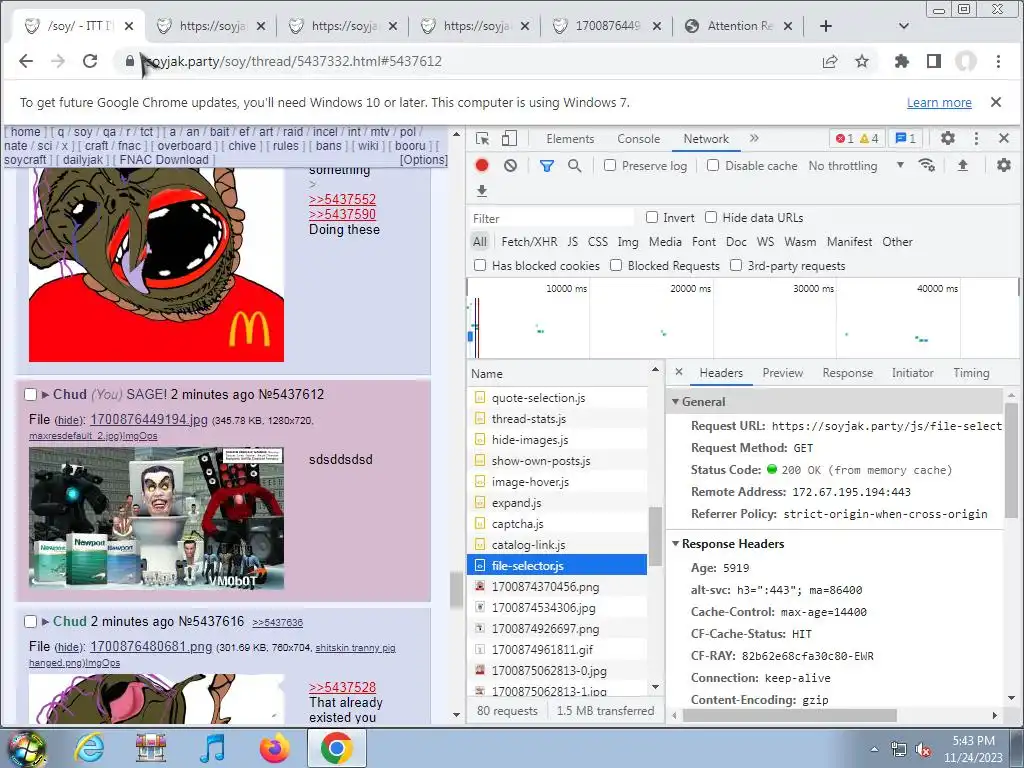Check Has blocked cookies checkbox
The height and width of the screenshot is (768, 1024).
480,265
